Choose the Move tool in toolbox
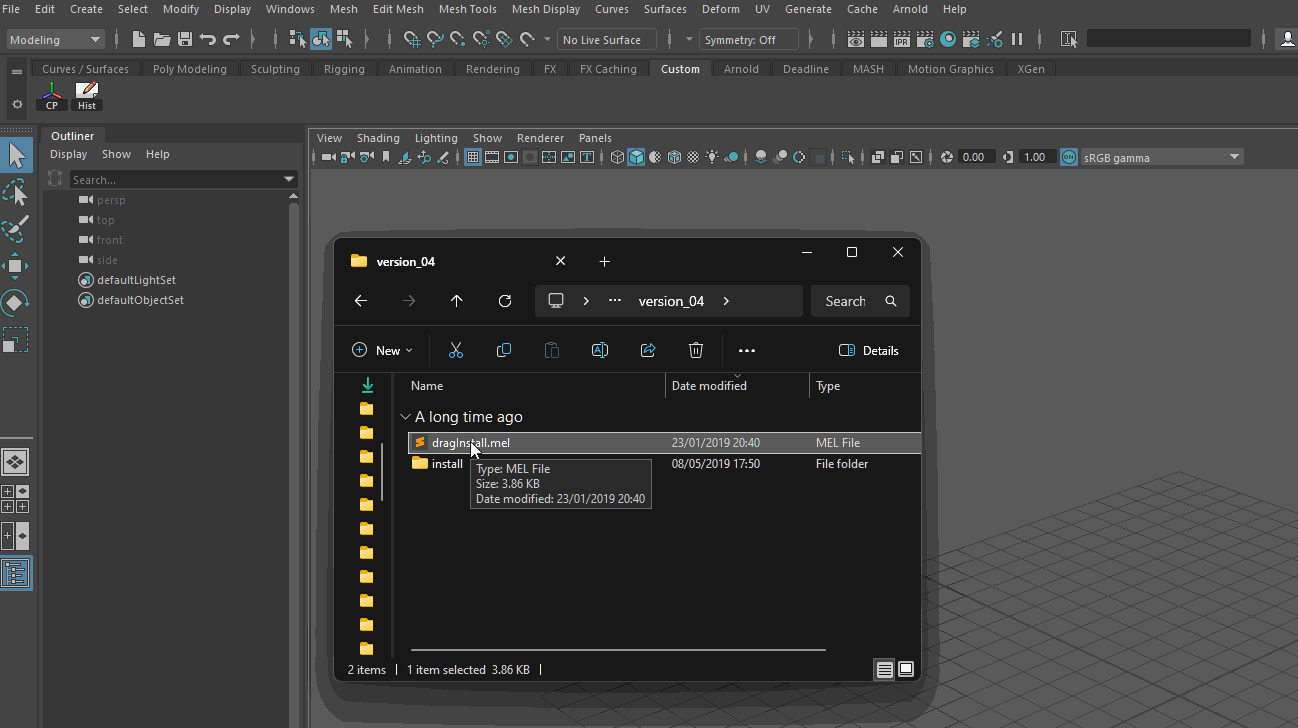Viewport: 1298px width, 728px height. pos(16,266)
